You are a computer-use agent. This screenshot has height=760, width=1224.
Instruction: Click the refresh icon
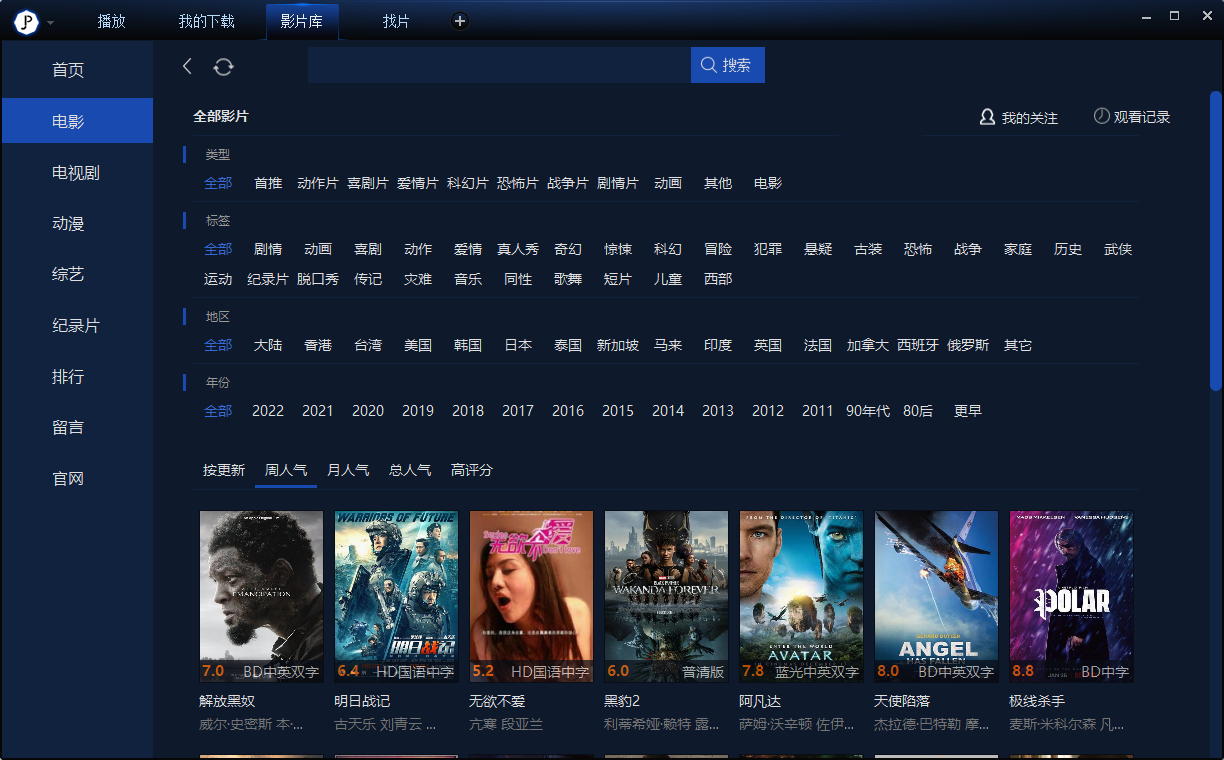point(223,66)
